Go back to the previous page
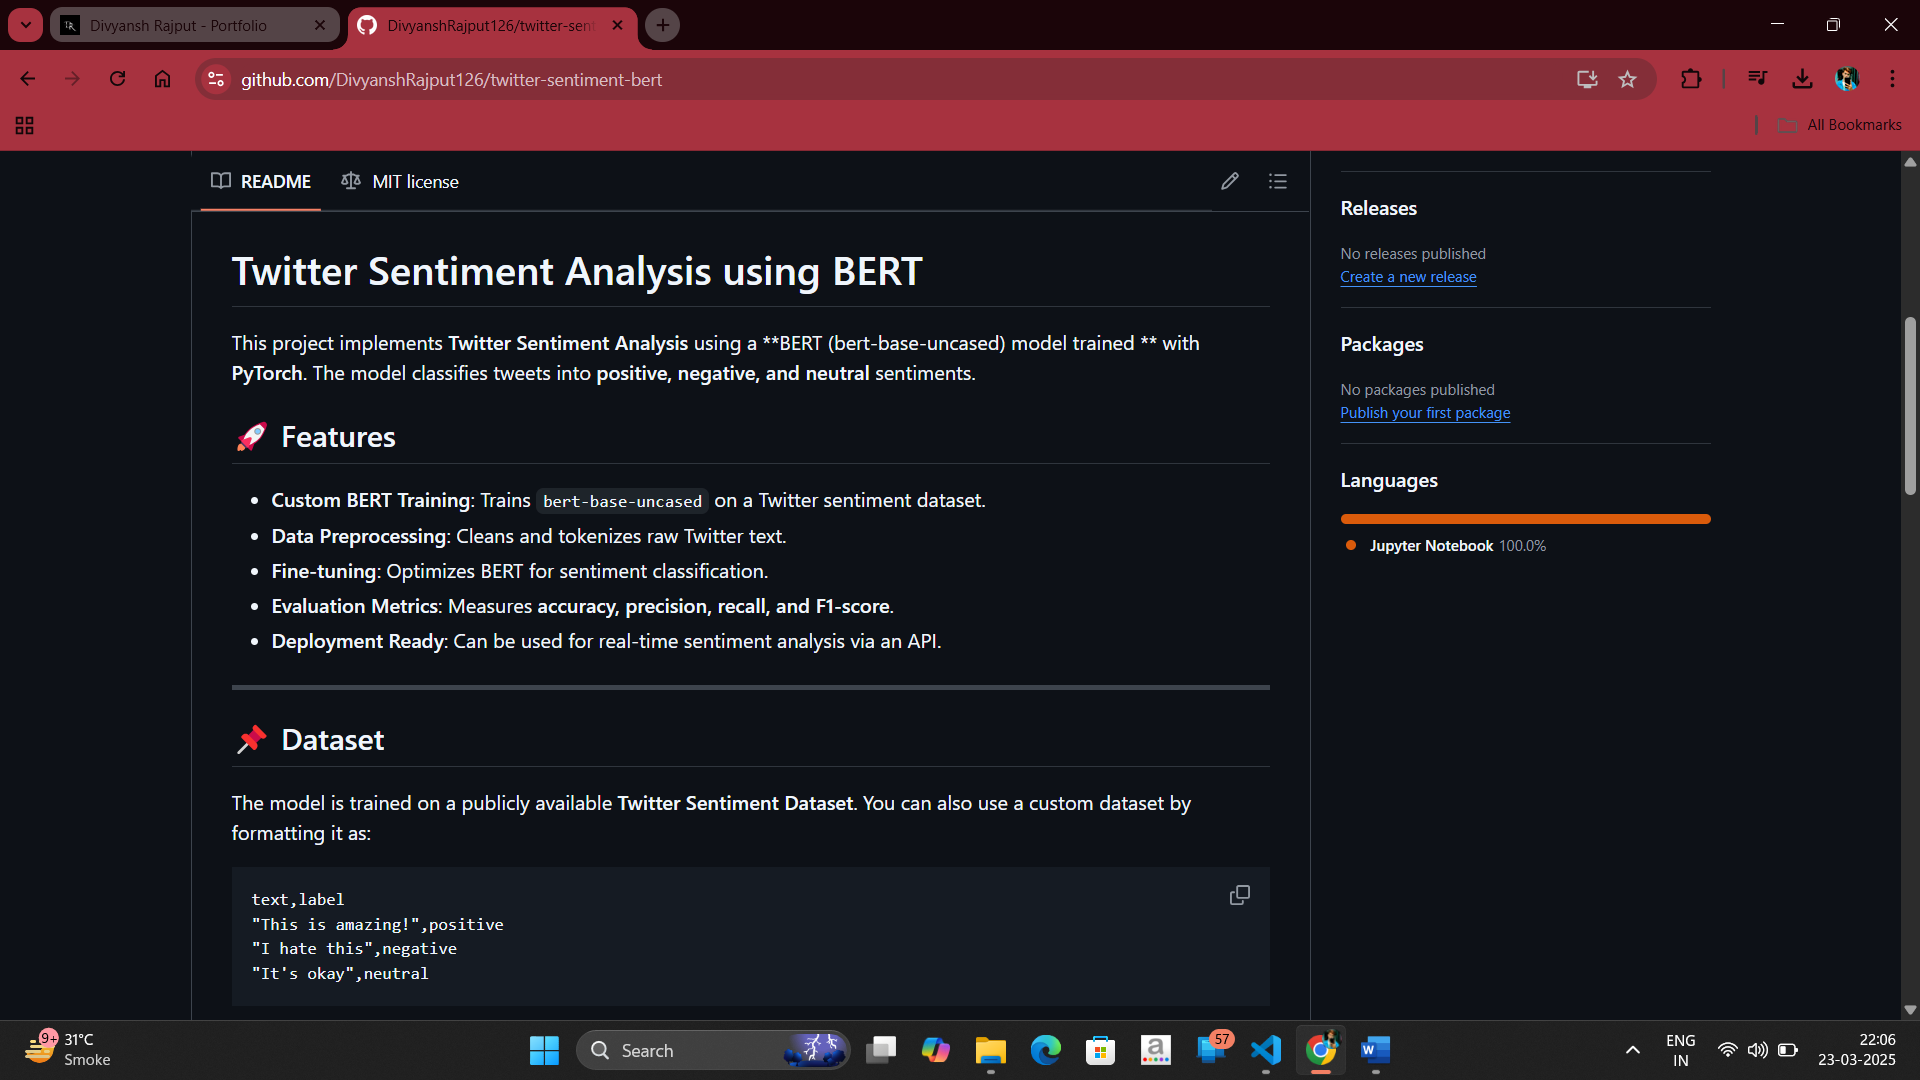Image resolution: width=1920 pixels, height=1080 pixels. point(28,79)
